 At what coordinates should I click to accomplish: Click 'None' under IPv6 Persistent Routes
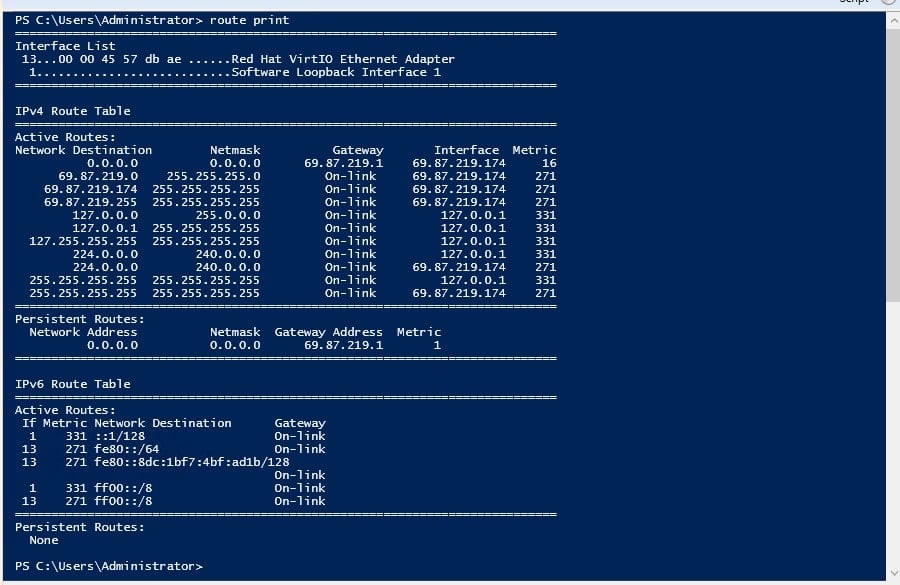coord(44,540)
